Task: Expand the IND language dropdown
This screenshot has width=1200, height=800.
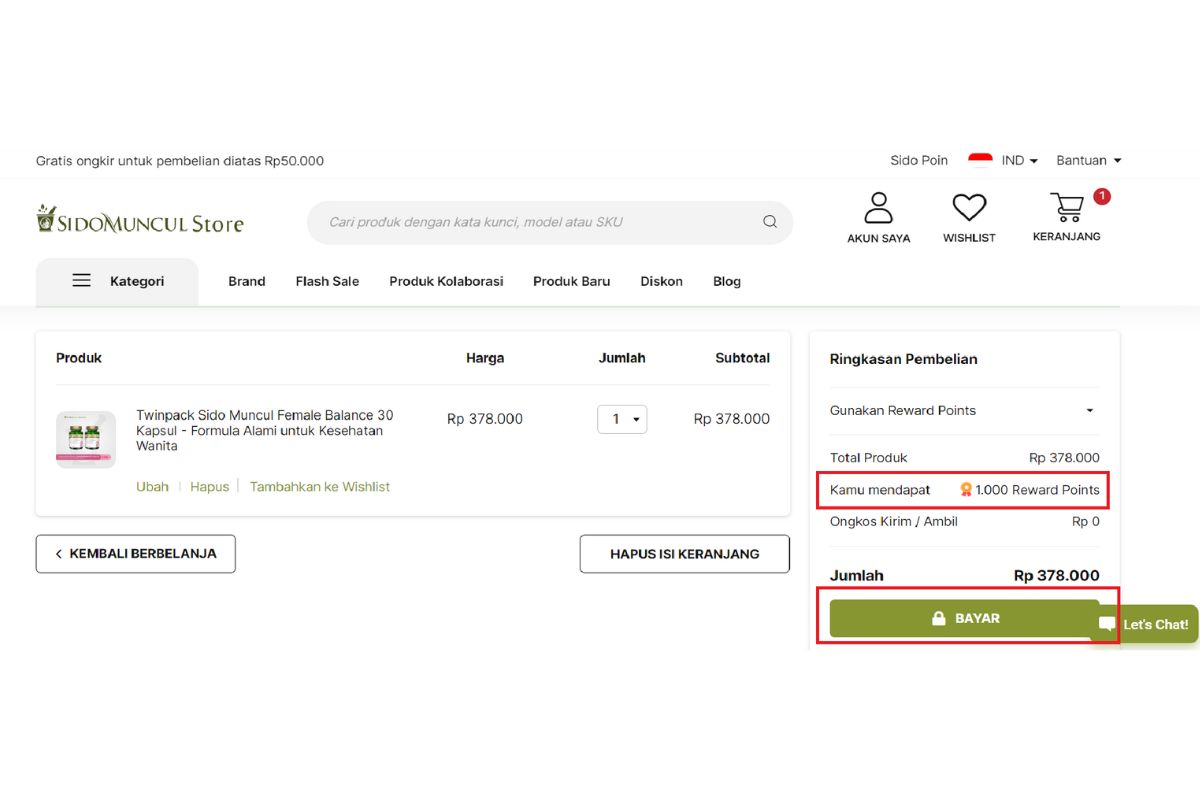Action: pyautogui.click(x=1020, y=160)
